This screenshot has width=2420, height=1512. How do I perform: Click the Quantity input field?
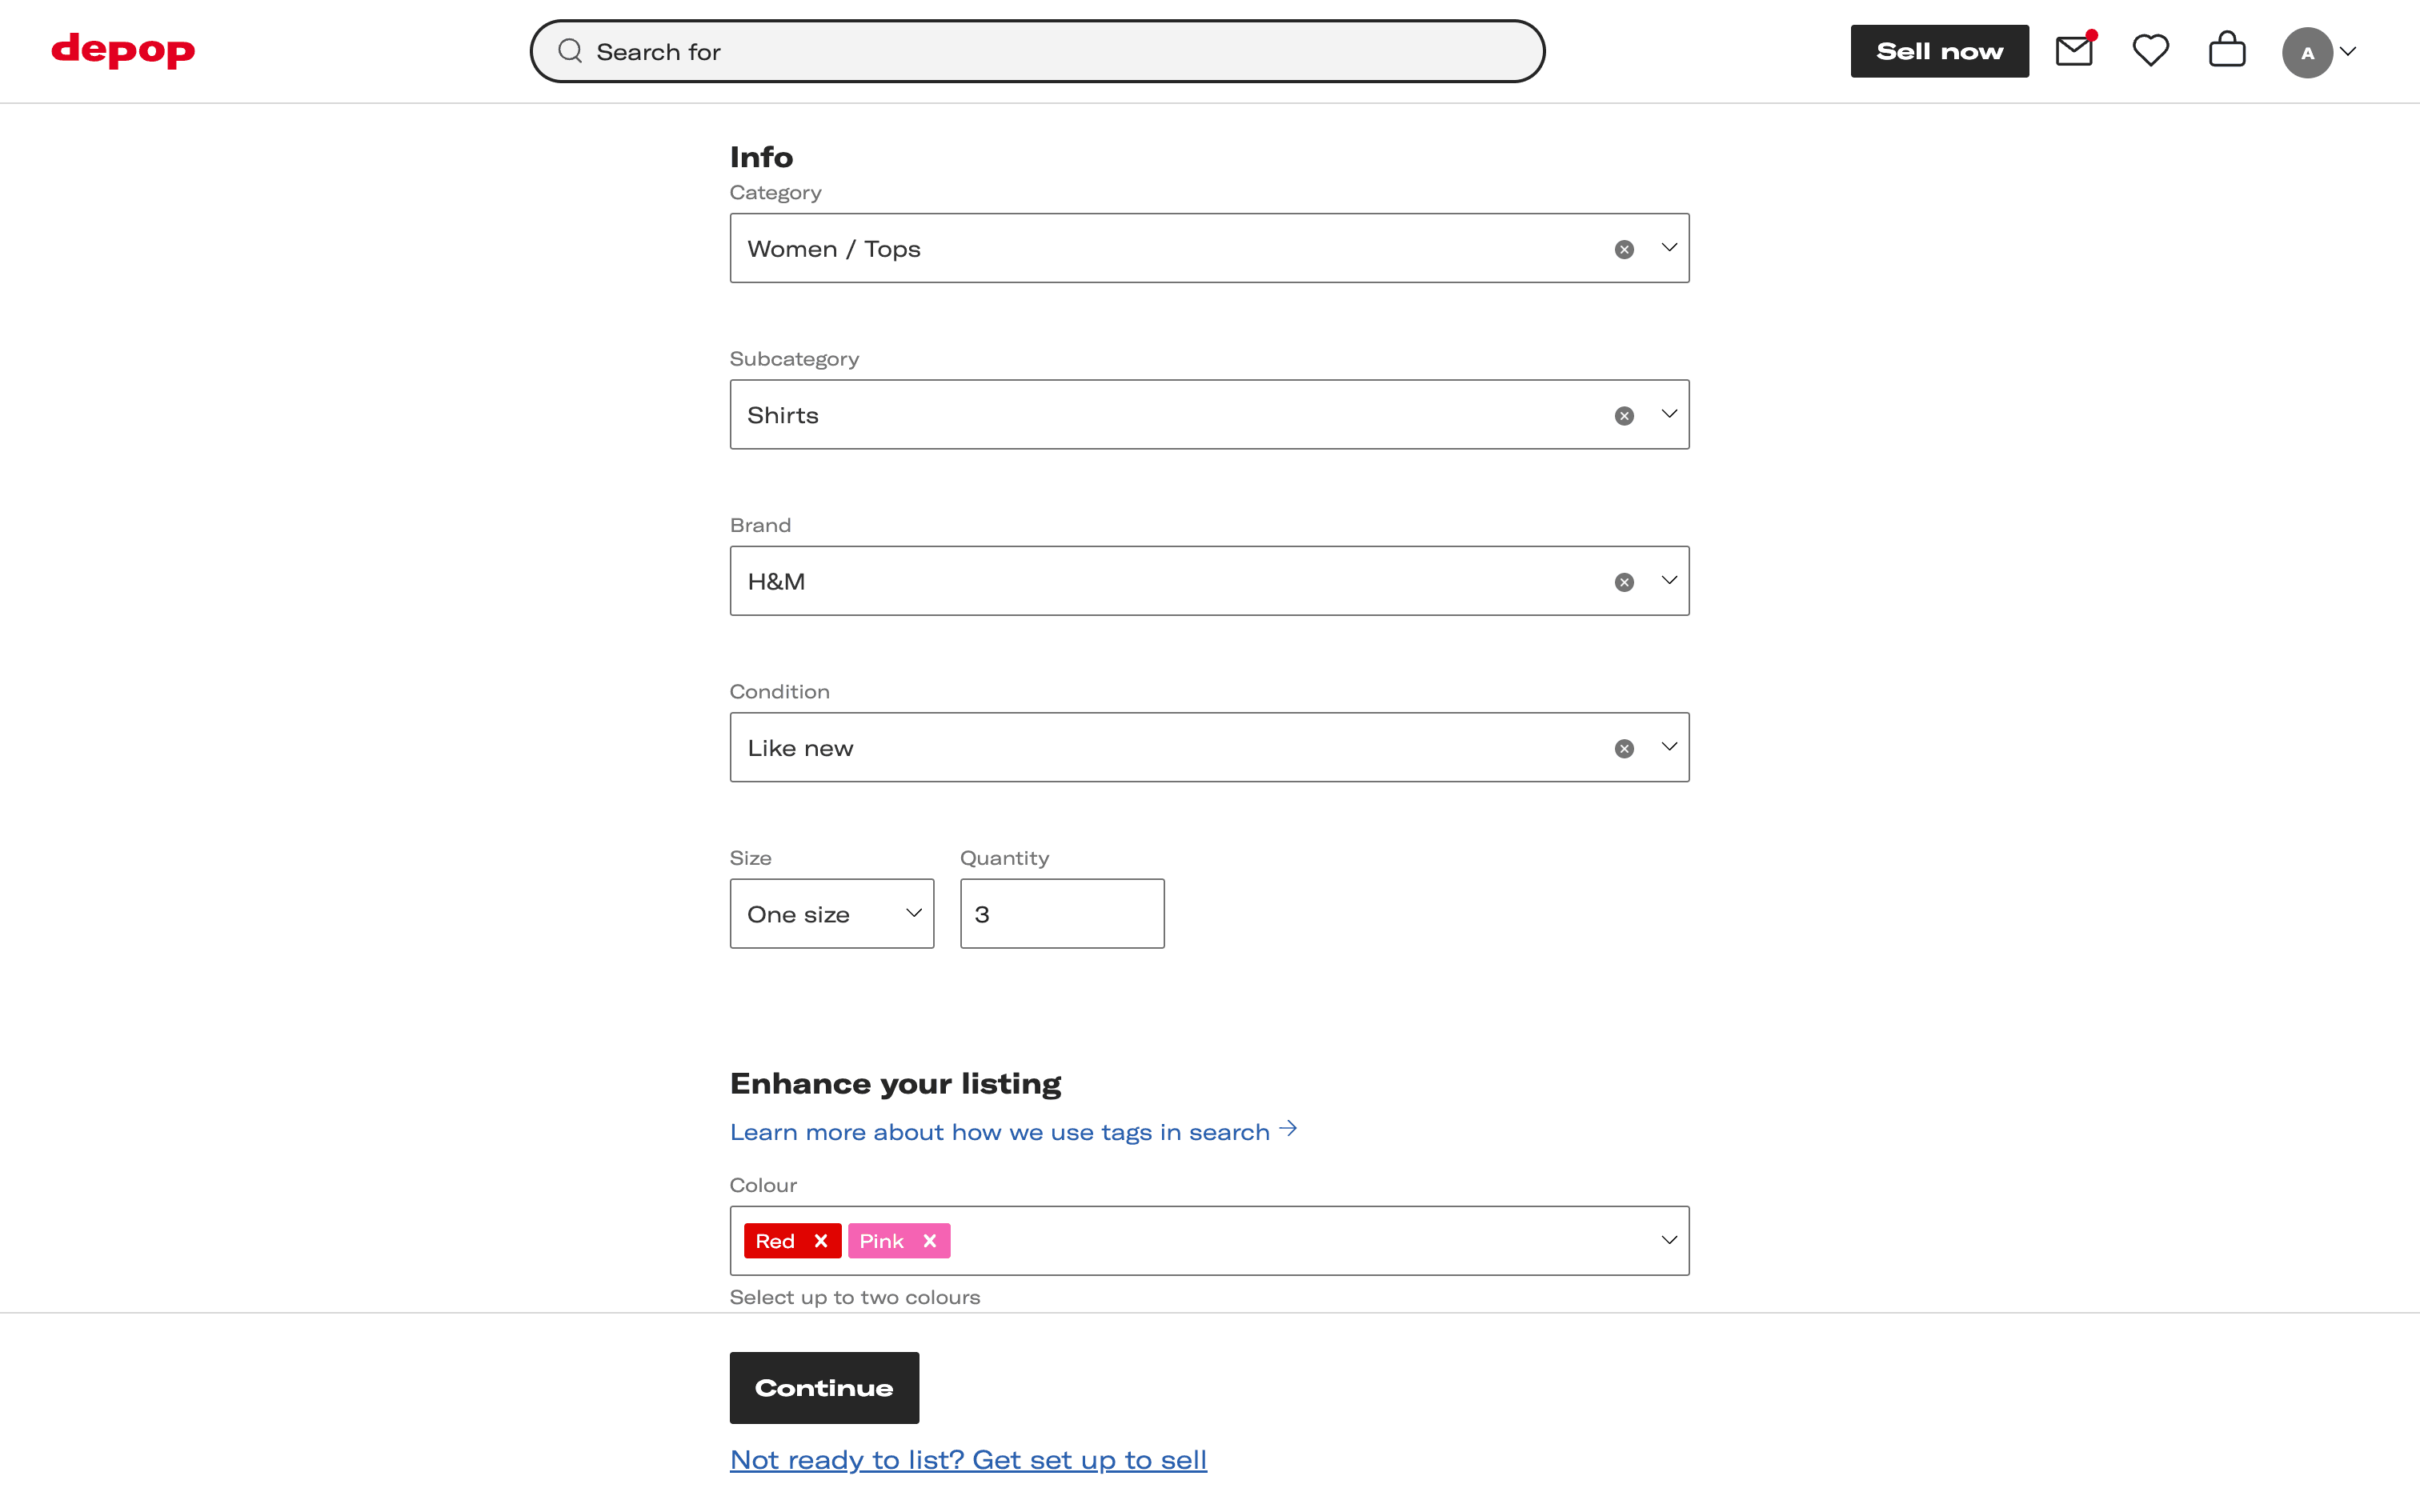[x=1062, y=914]
